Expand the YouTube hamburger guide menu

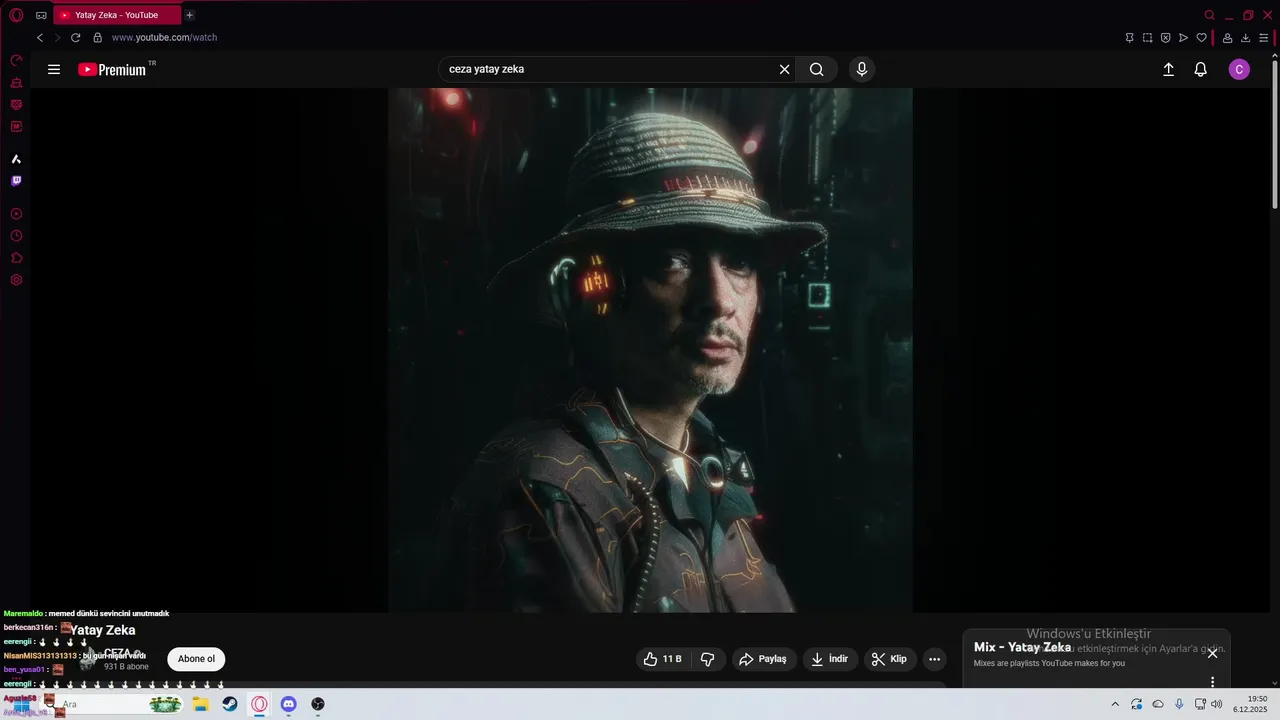(54, 70)
